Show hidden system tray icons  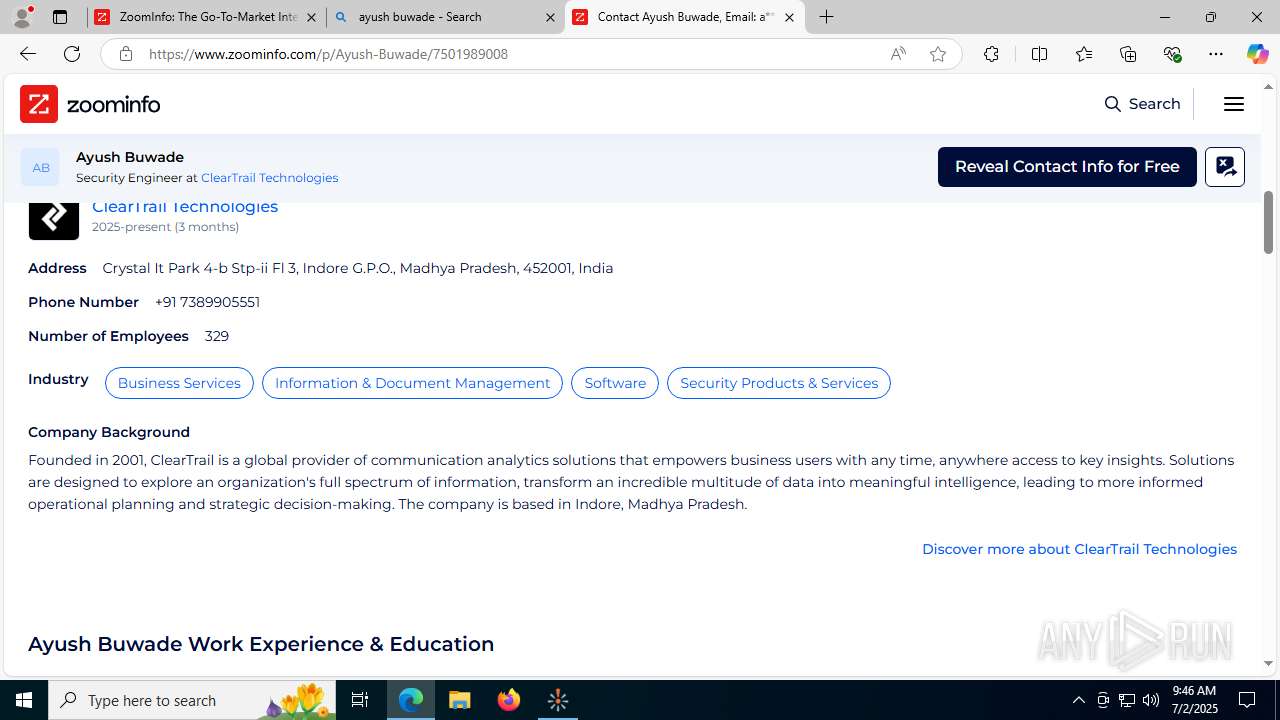coord(1078,700)
